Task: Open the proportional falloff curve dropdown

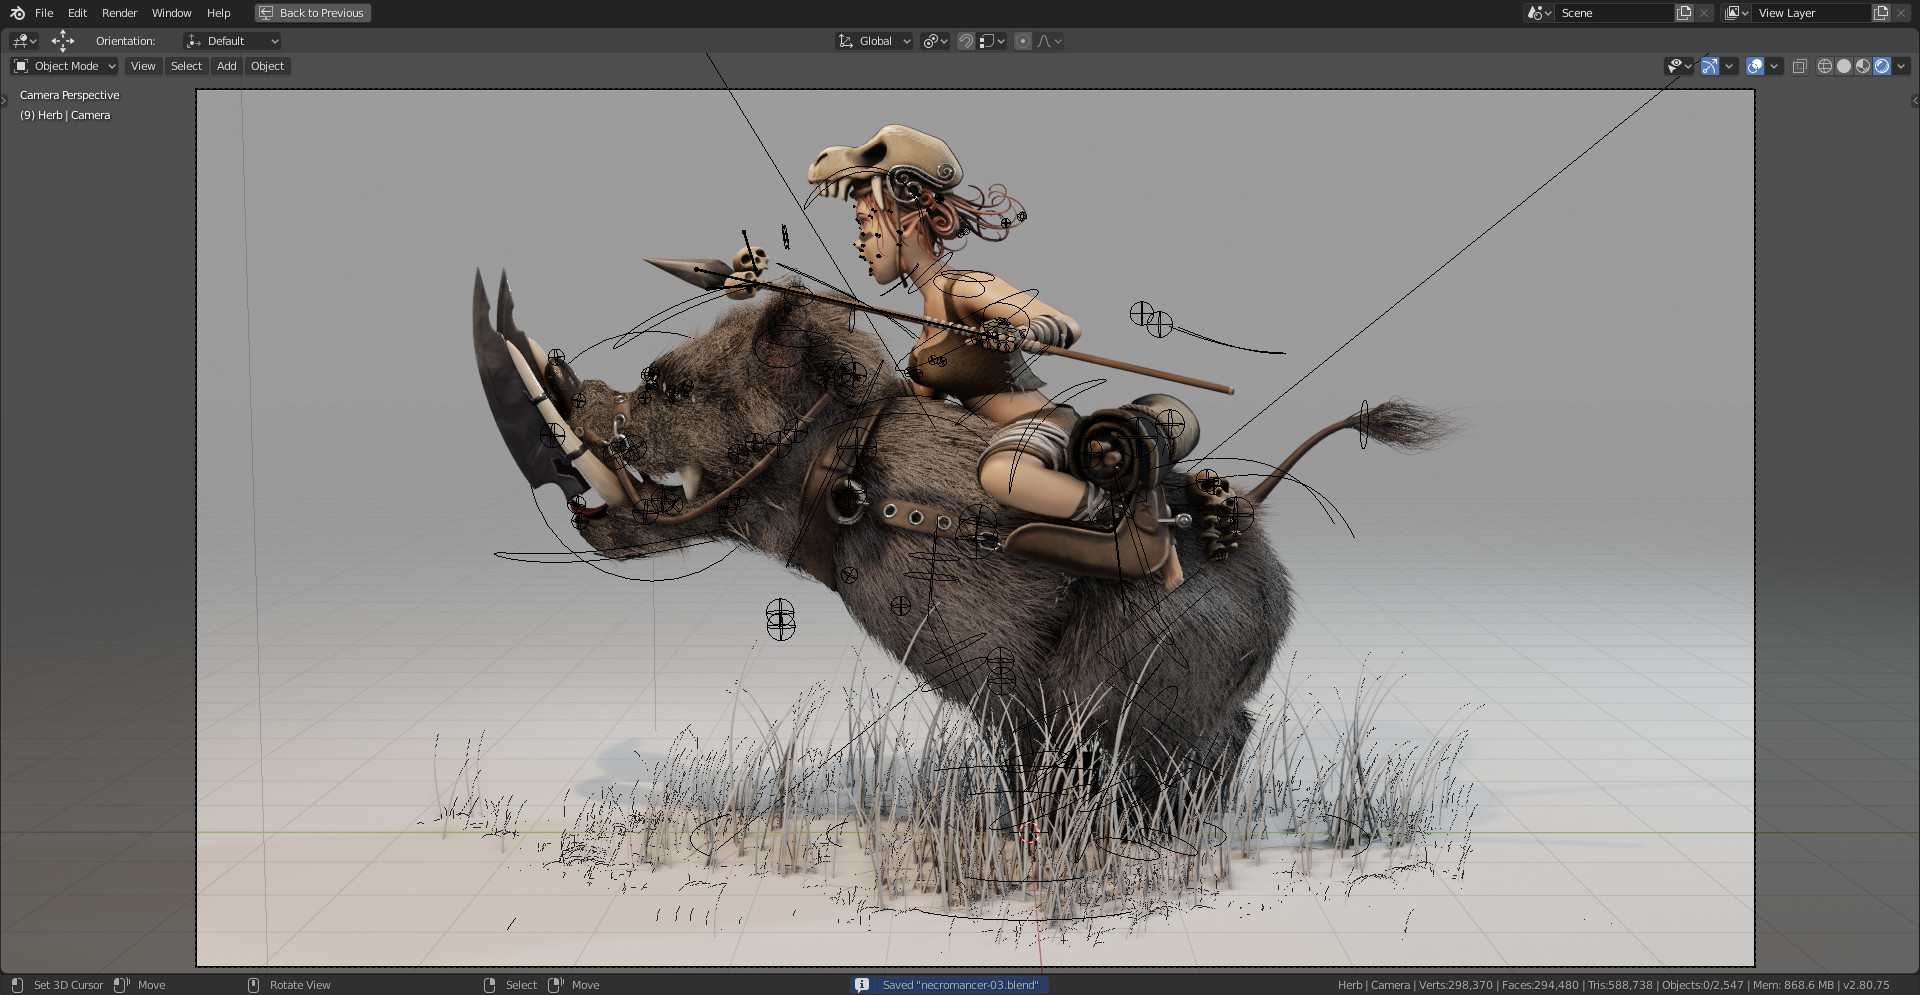Action: (1049, 41)
